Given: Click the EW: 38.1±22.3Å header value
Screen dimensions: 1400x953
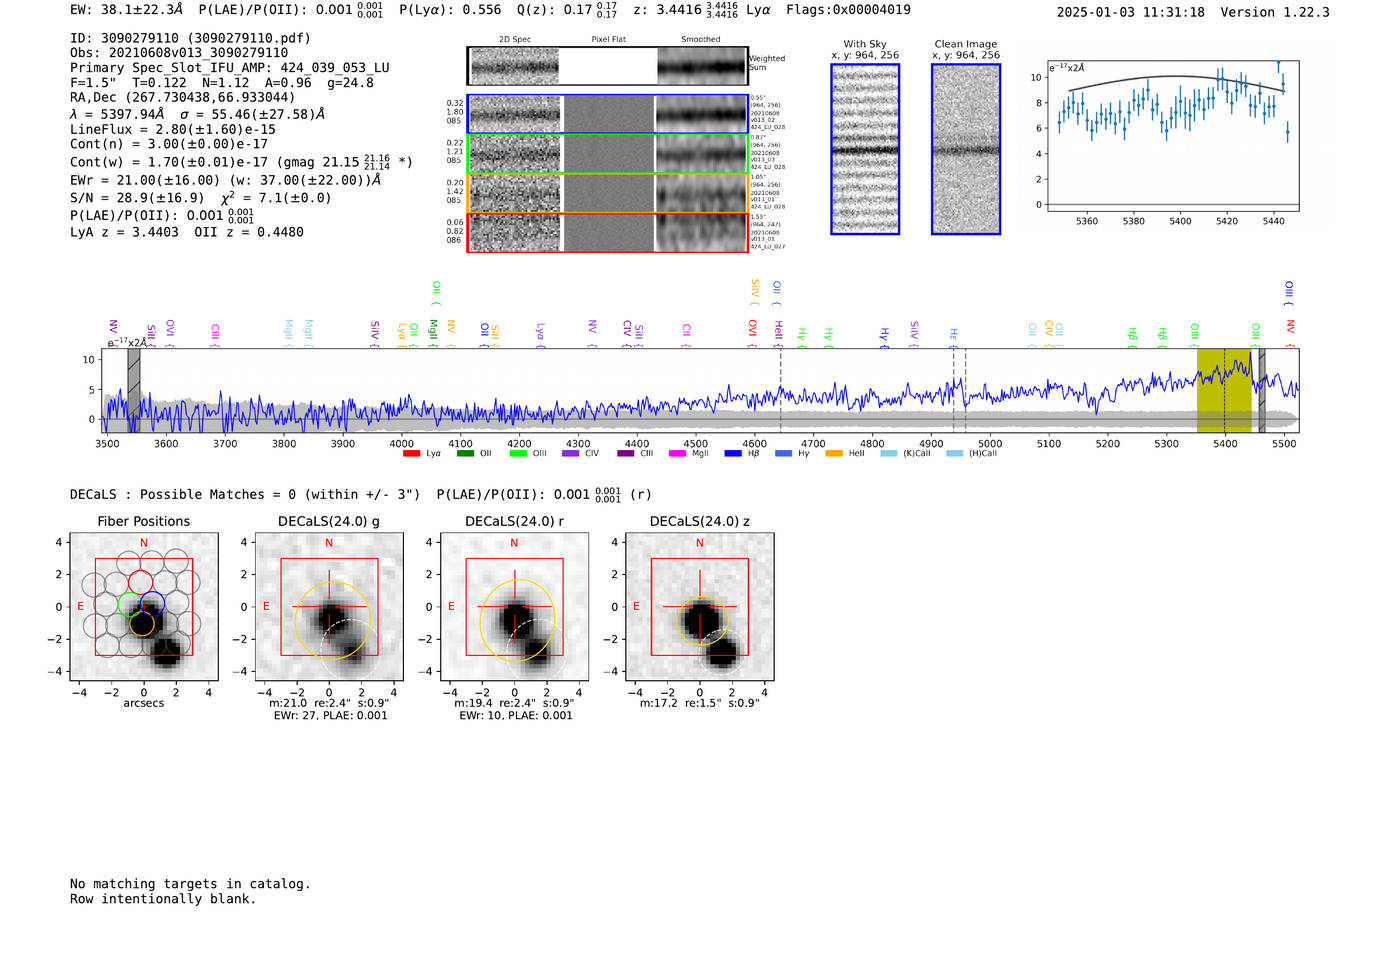Looking at the screenshot, I should [x=127, y=10].
